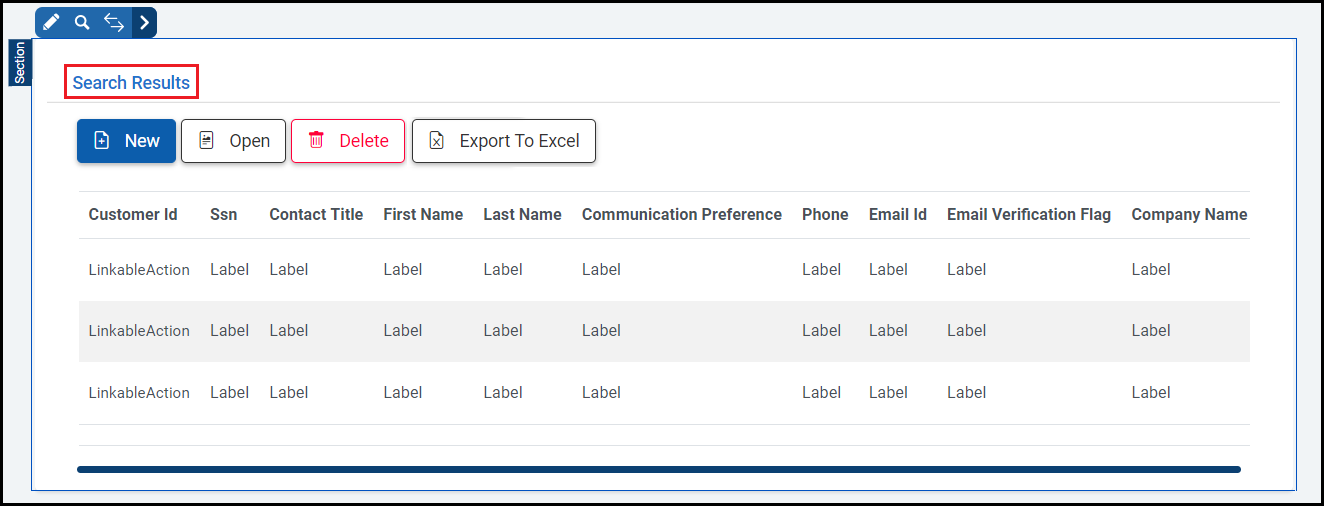Click the Section side tab
The image size is (1324, 506).
pos(20,62)
